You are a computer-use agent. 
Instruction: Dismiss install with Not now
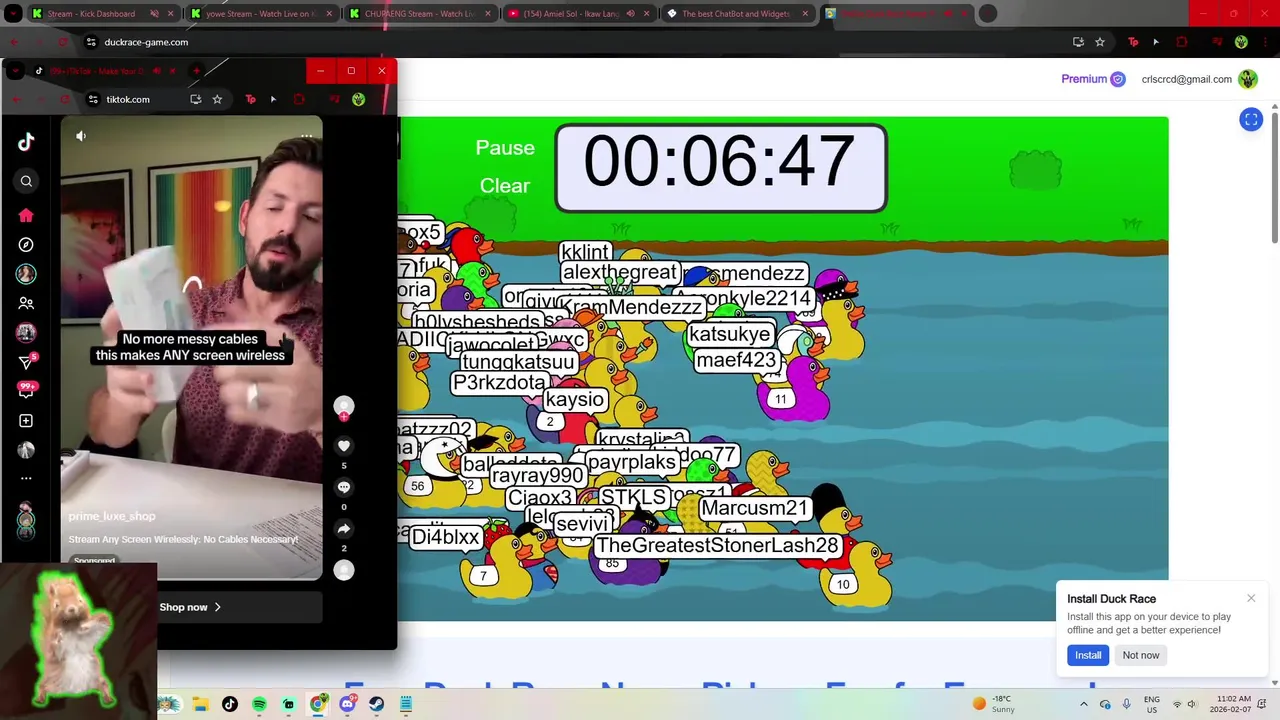[x=1141, y=655]
